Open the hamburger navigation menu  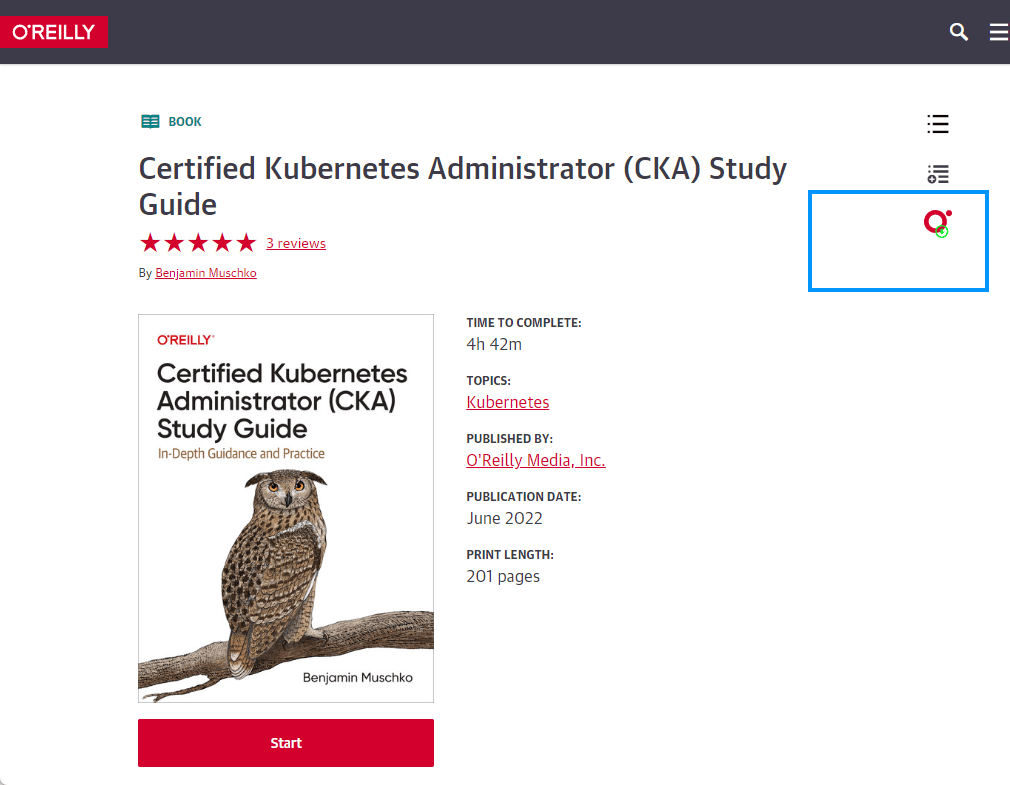[998, 32]
